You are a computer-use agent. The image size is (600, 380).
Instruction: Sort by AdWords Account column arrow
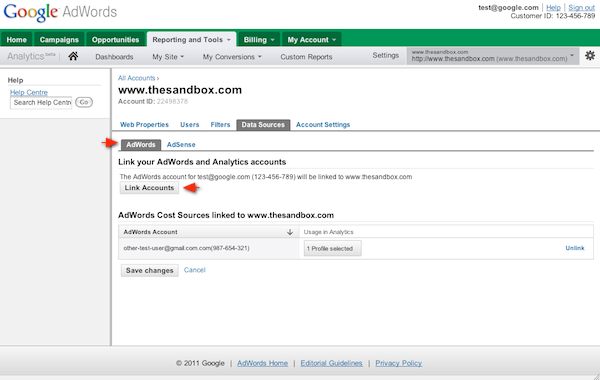point(290,232)
